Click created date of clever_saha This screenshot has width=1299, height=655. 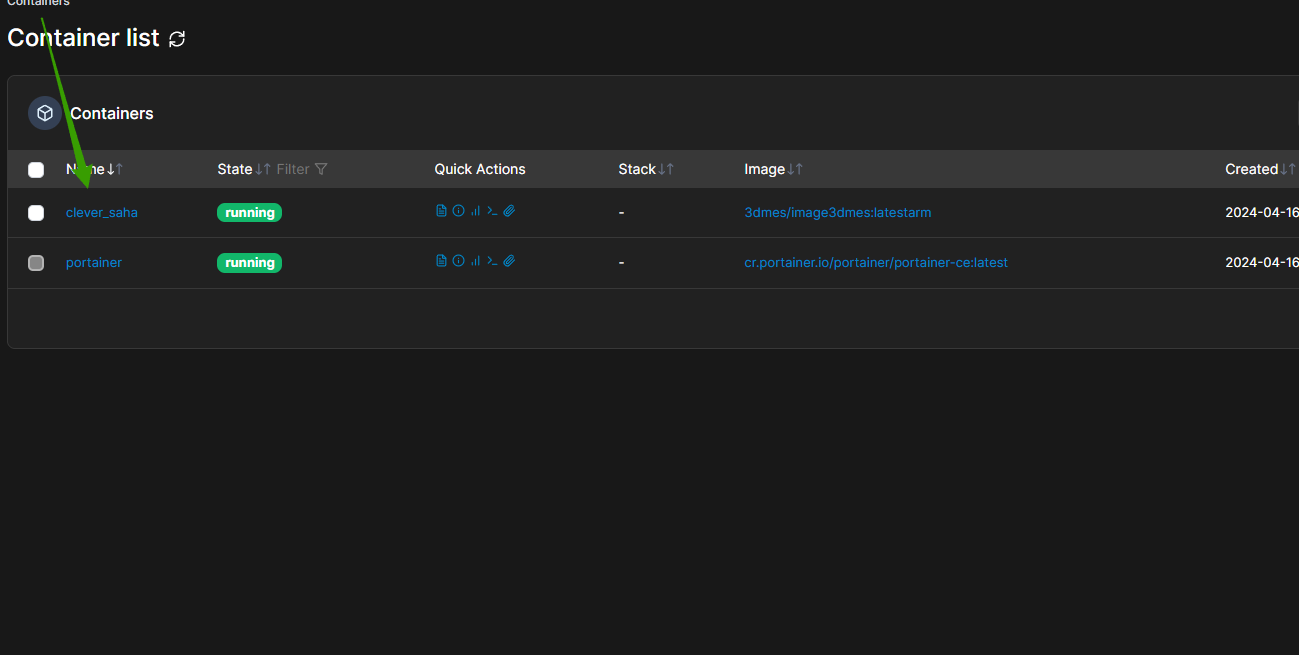pos(1261,212)
